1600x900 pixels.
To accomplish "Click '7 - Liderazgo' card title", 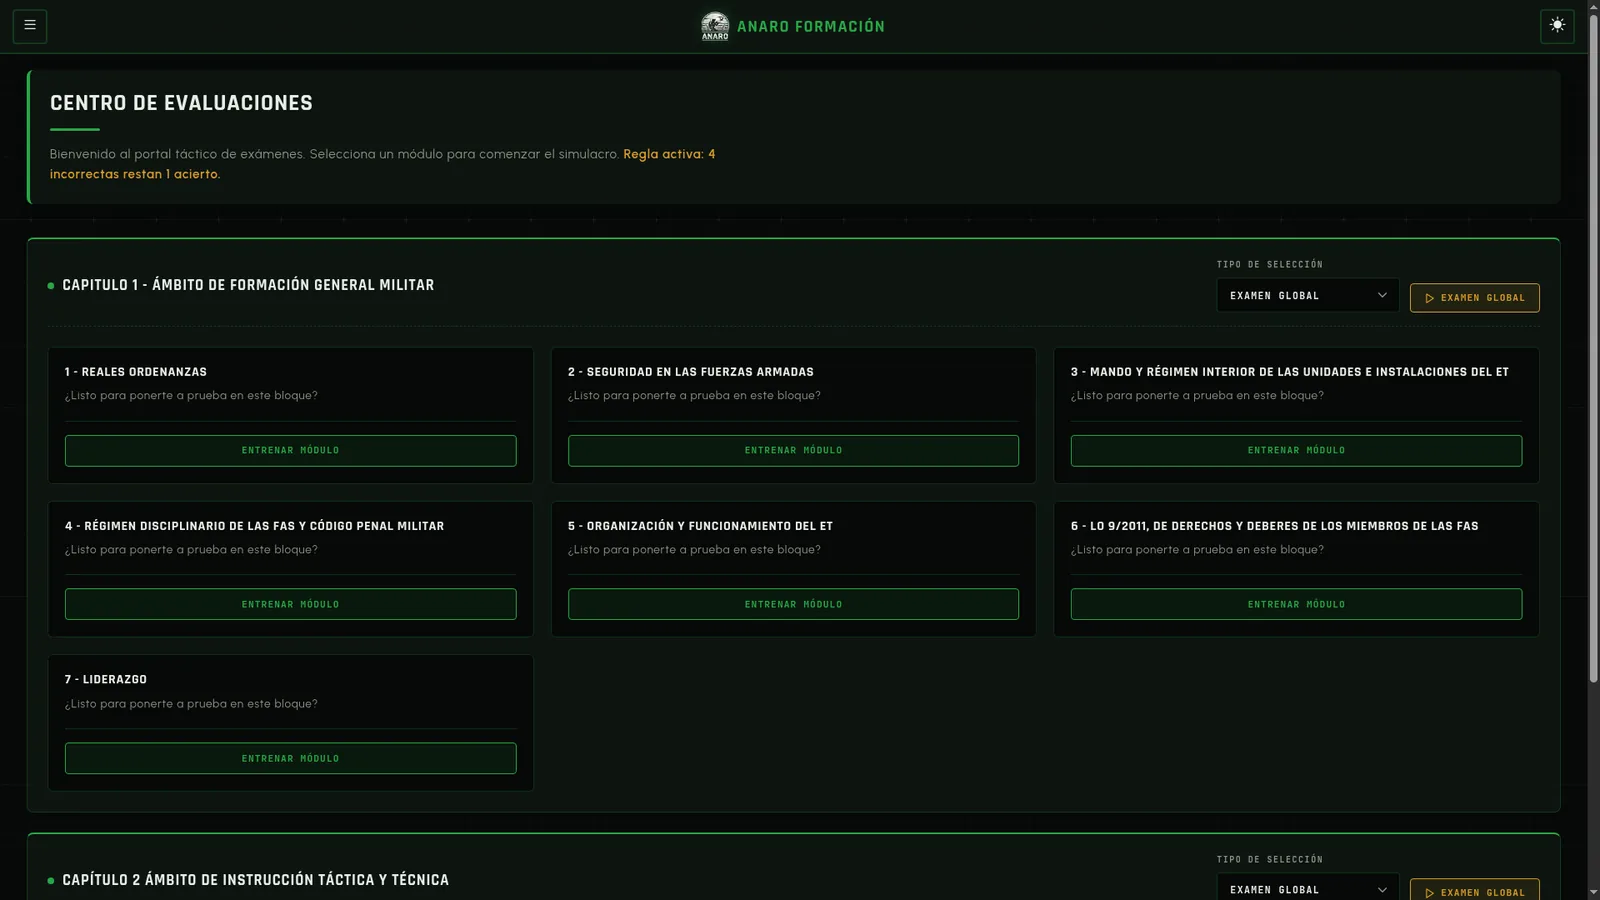I will coord(106,679).
